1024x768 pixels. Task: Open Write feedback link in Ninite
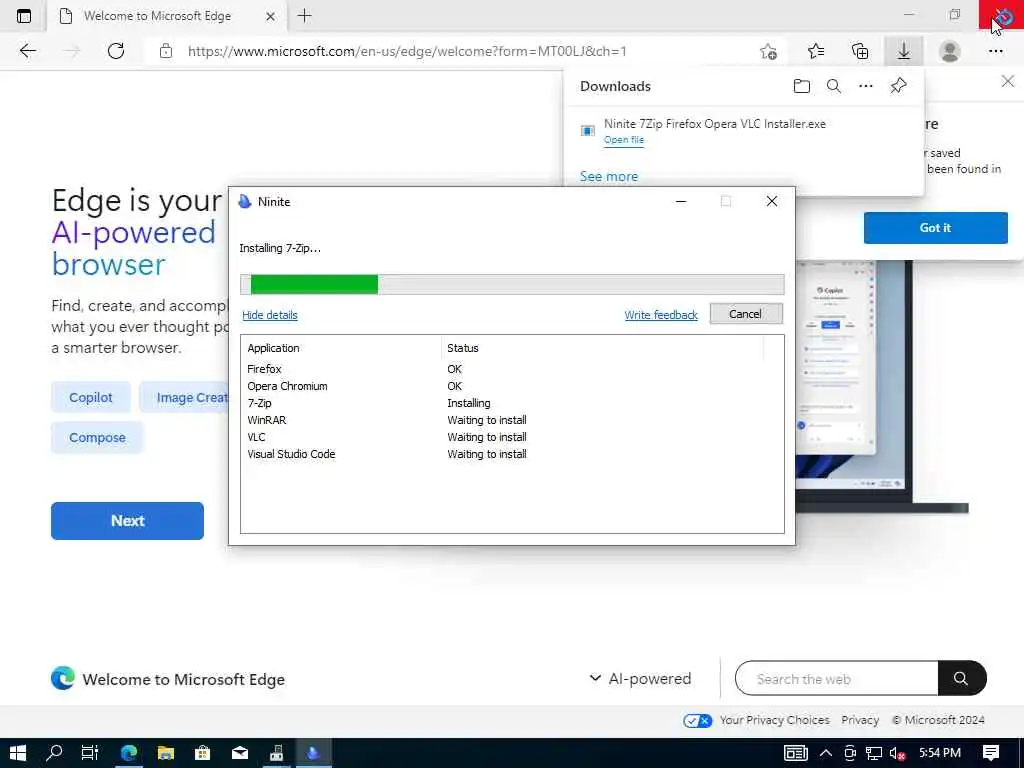[x=661, y=315]
